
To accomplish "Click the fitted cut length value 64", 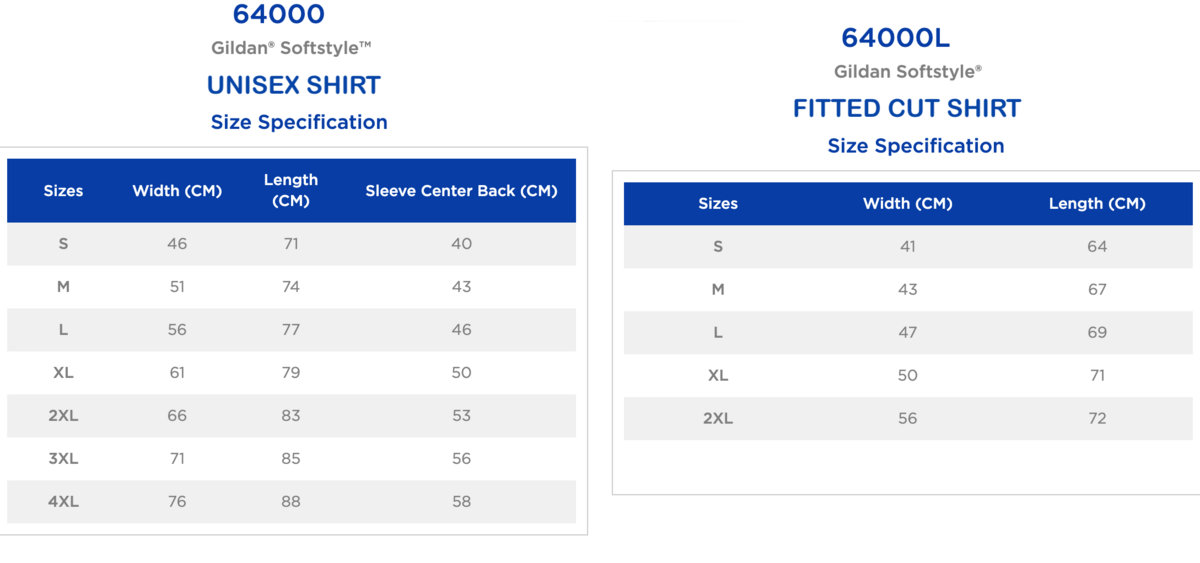I will tap(1097, 246).
